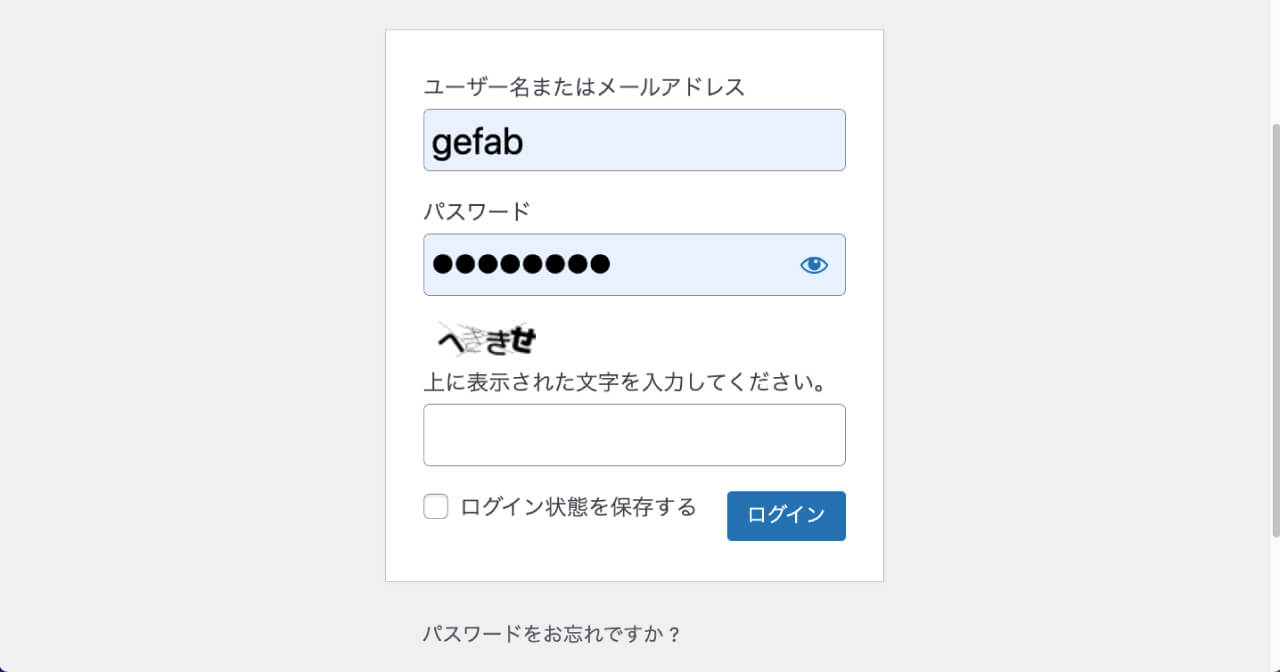The width and height of the screenshot is (1280, 672).
Task: Focus the username field containing gefab
Action: (x=634, y=140)
